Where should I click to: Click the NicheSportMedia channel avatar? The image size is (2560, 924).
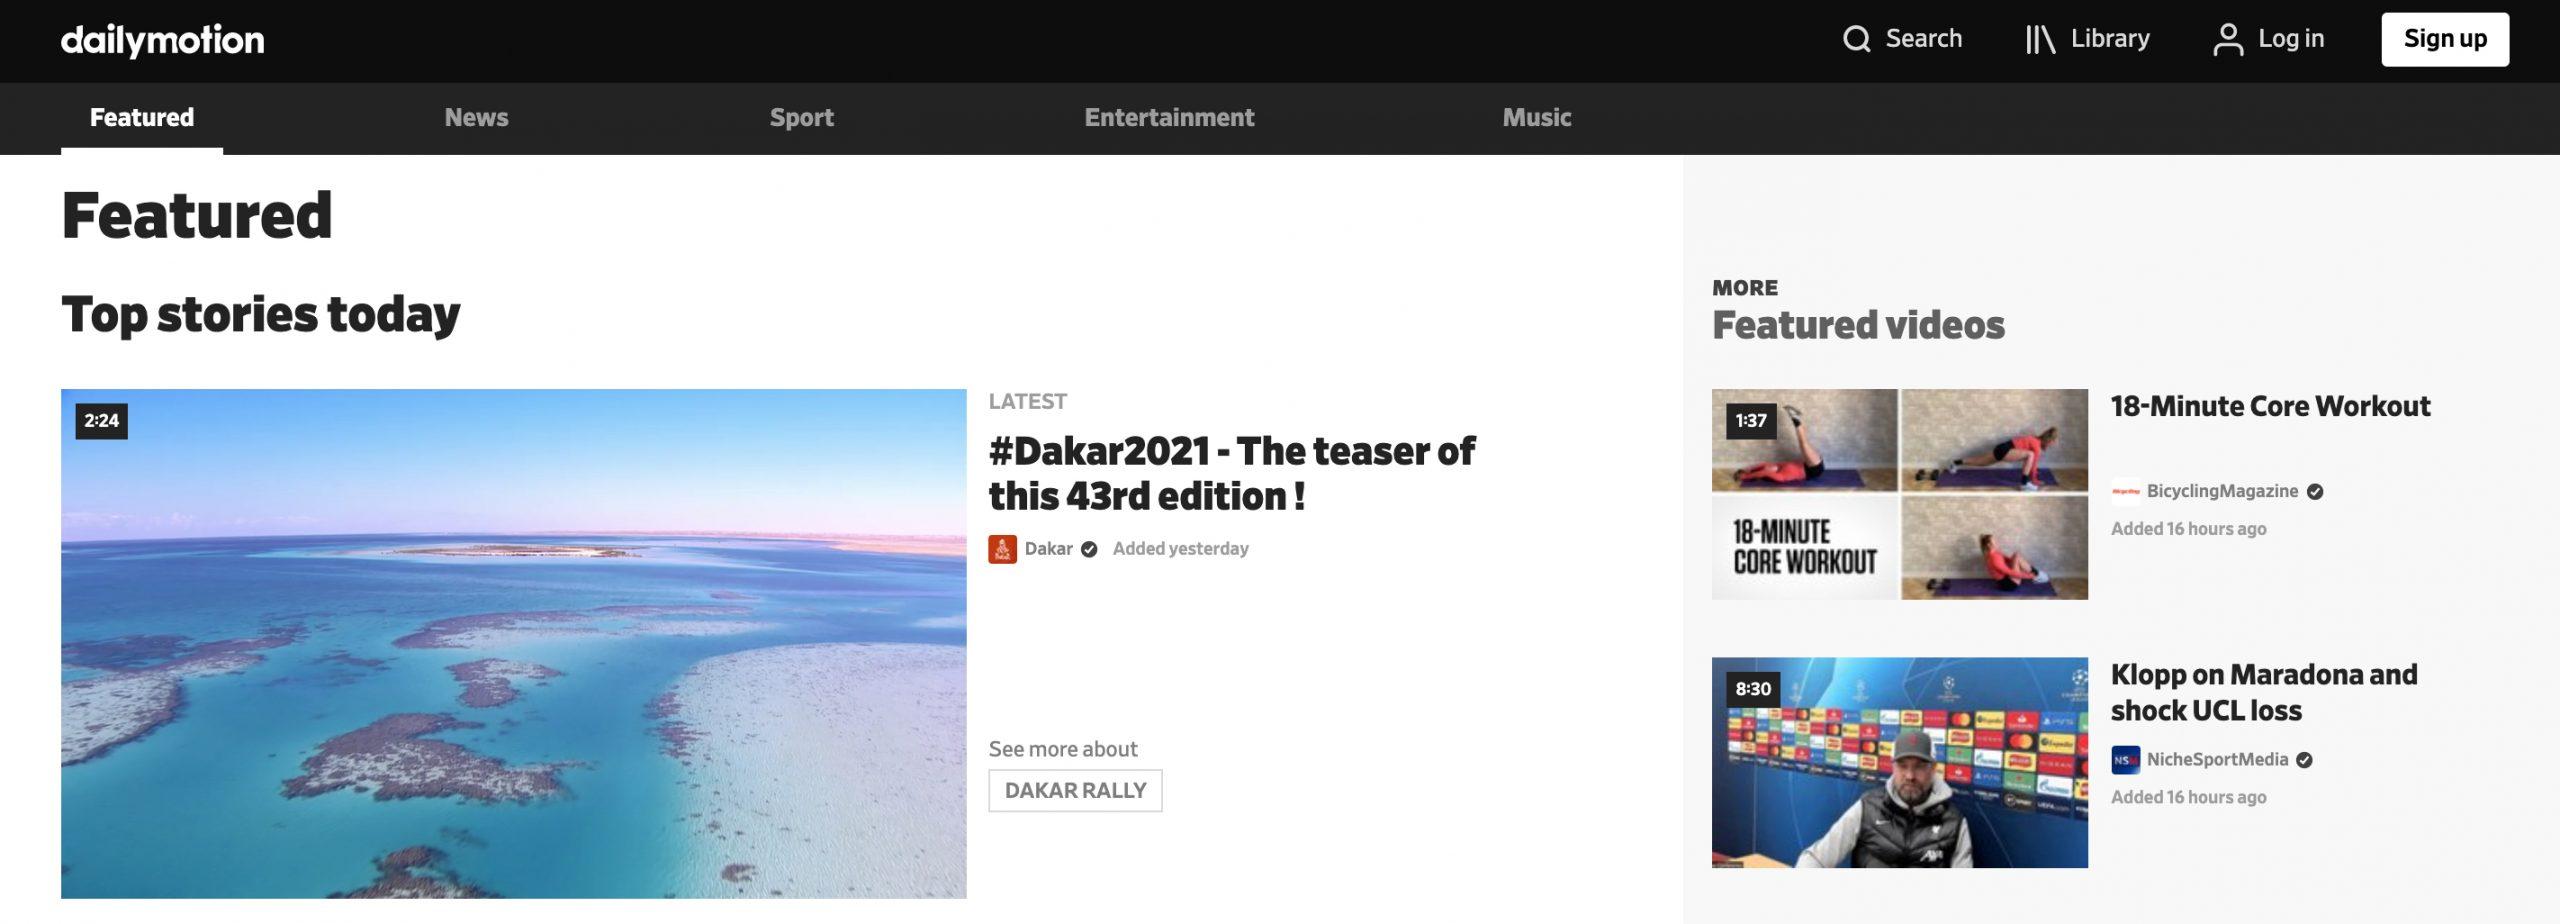pos(2125,760)
